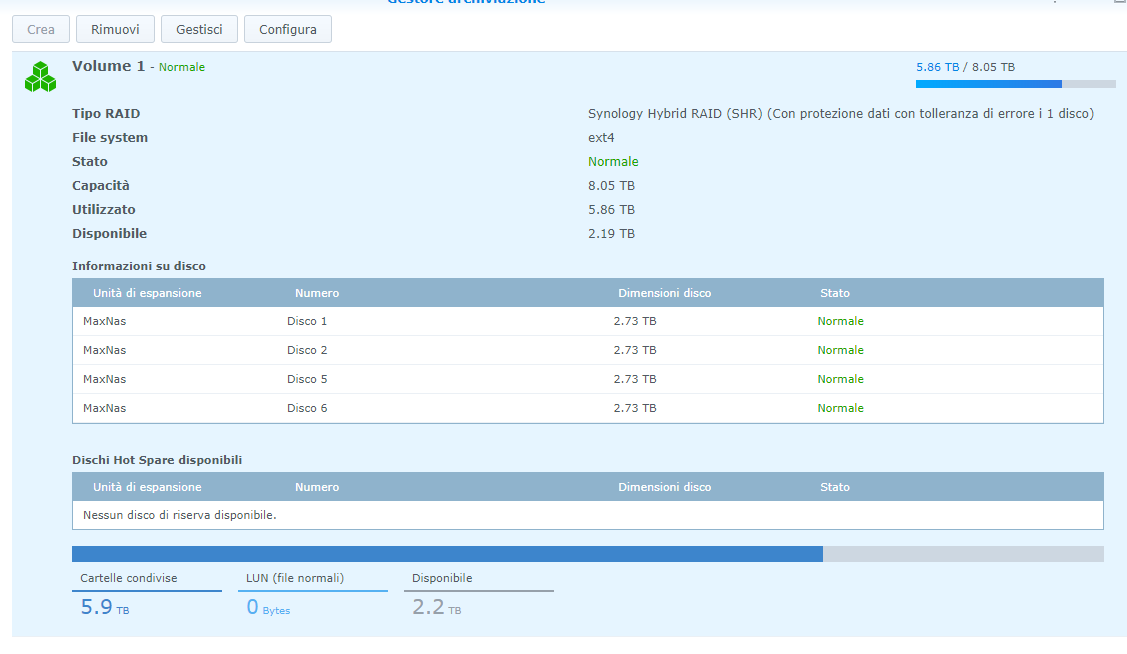Click Dimensioni disco header in Hot Spare table

click(664, 487)
